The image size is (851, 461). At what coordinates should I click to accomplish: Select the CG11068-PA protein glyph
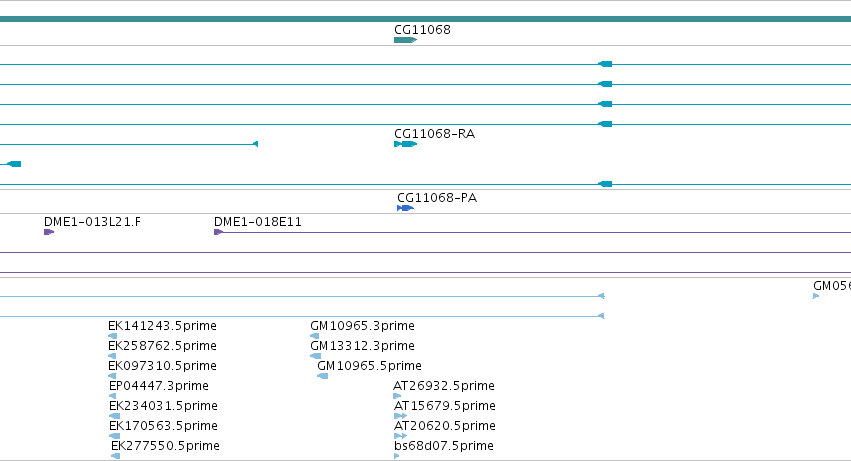[x=405, y=208]
